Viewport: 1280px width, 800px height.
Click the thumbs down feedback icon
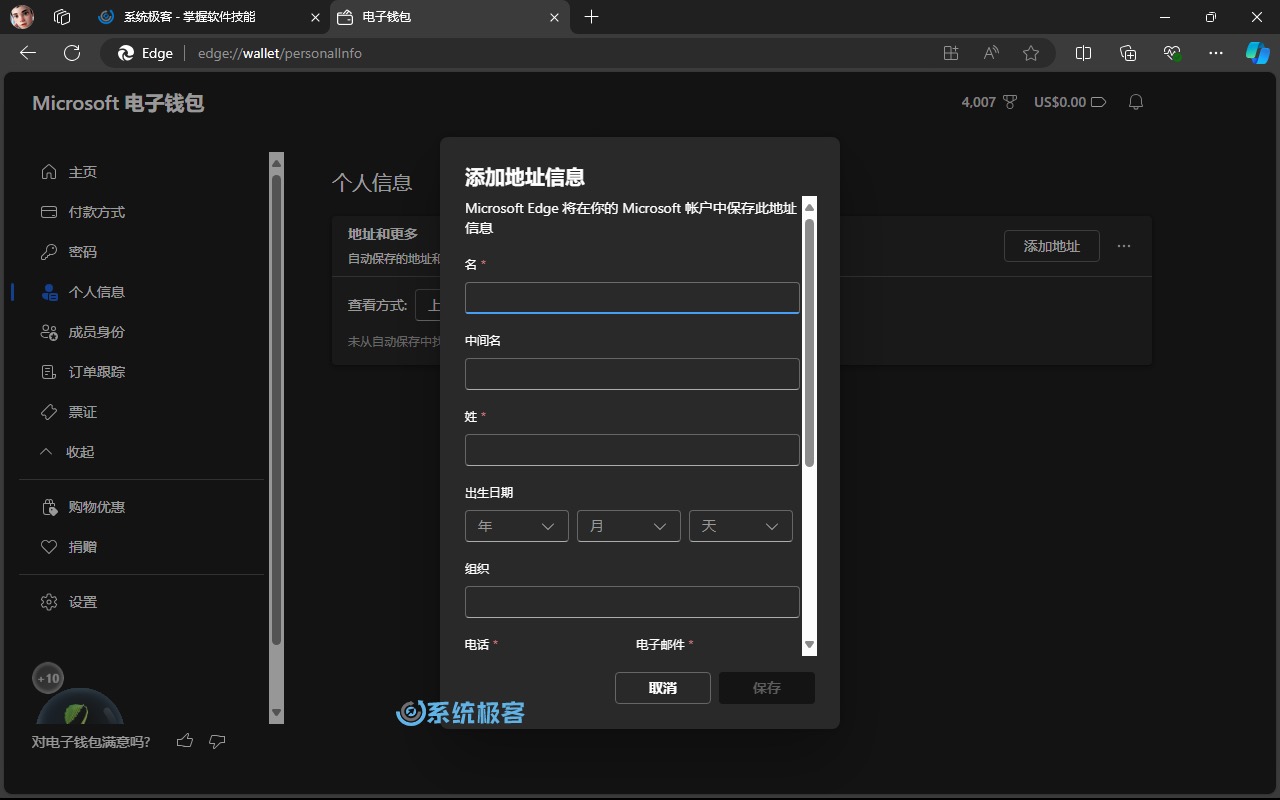pos(217,741)
